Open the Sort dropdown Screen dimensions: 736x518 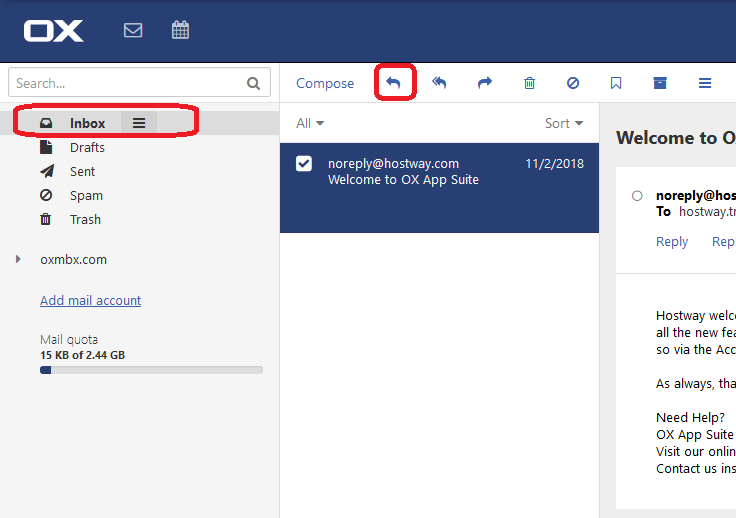[x=564, y=123]
